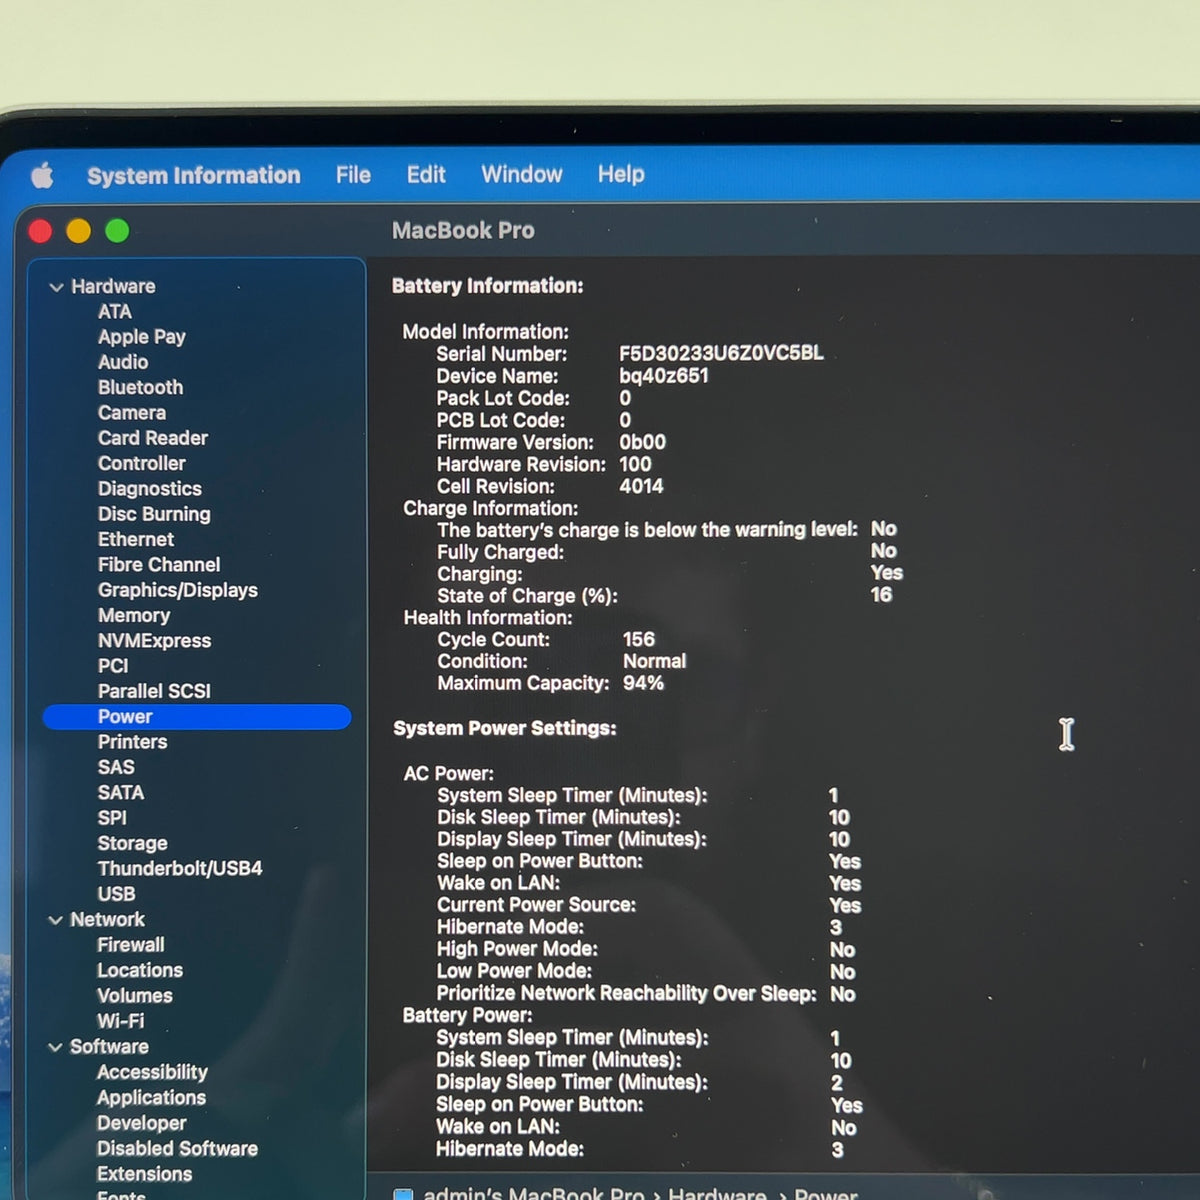
Task: Select SATA in the sidebar
Action: coord(121,793)
